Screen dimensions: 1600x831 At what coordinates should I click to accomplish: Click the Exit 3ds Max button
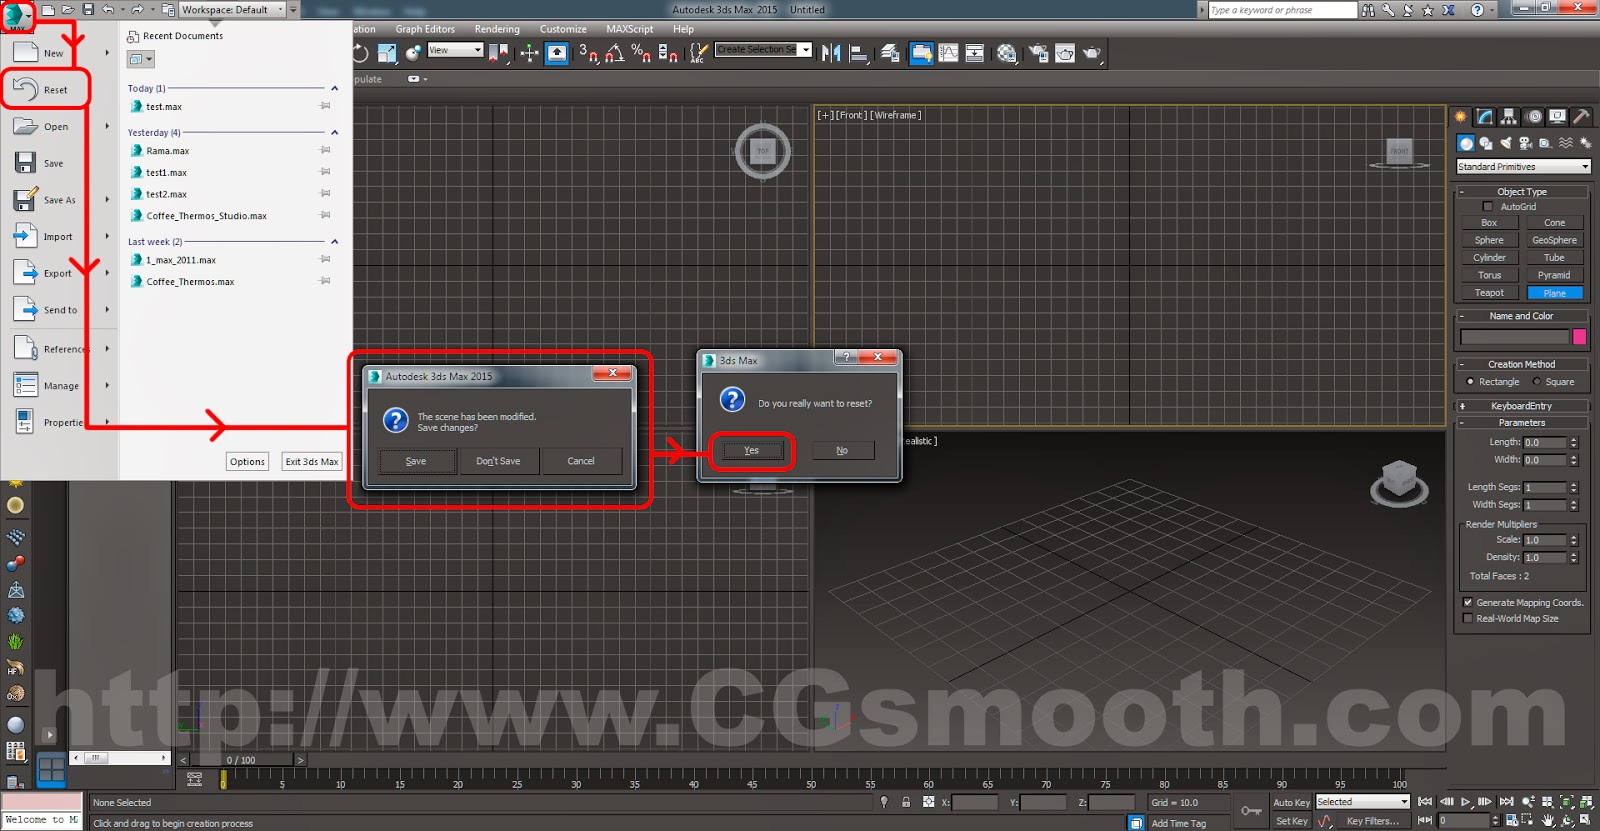[312, 462]
